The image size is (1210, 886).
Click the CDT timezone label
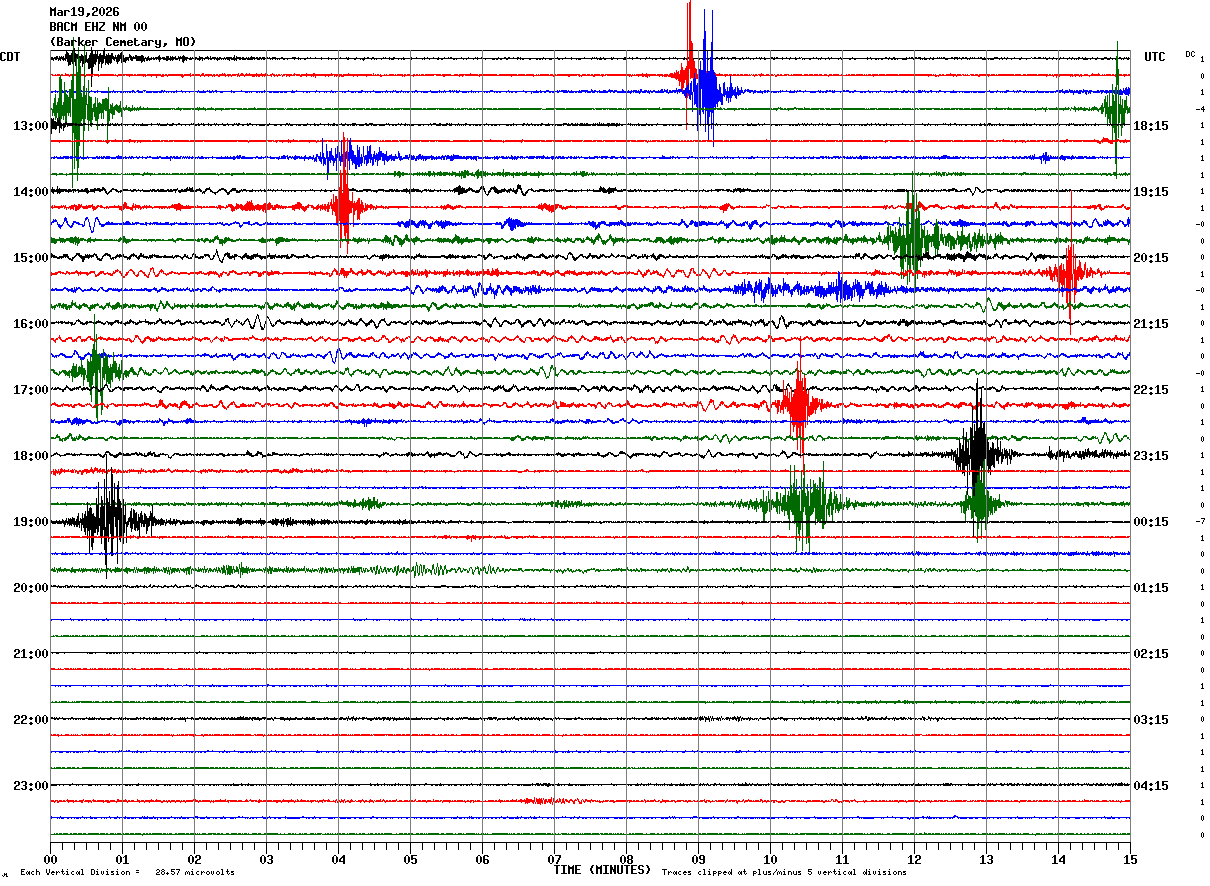pyautogui.click(x=10, y=57)
